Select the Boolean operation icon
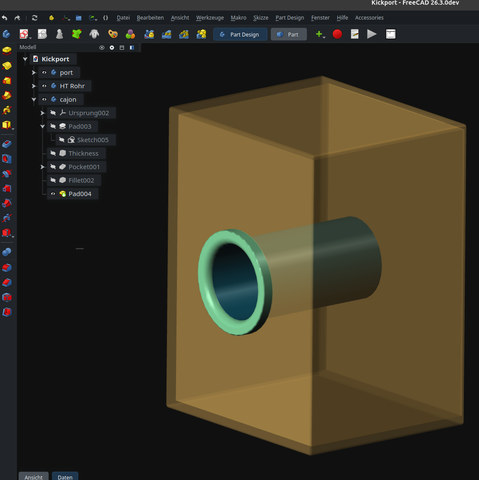The height and width of the screenshot is (480, 479). click(7, 252)
